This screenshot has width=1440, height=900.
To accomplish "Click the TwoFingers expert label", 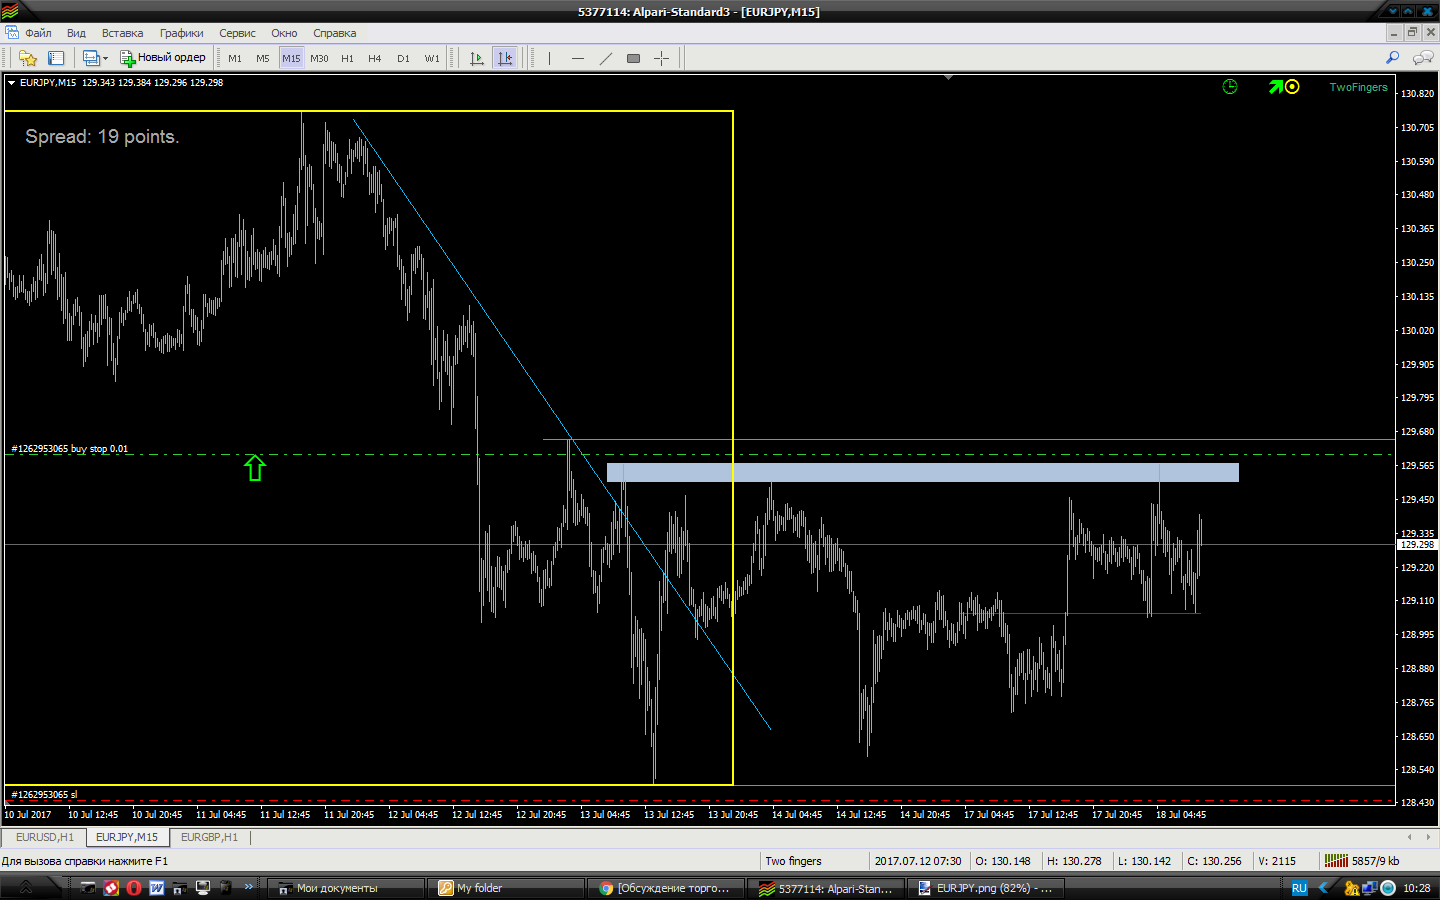I will pos(1358,87).
